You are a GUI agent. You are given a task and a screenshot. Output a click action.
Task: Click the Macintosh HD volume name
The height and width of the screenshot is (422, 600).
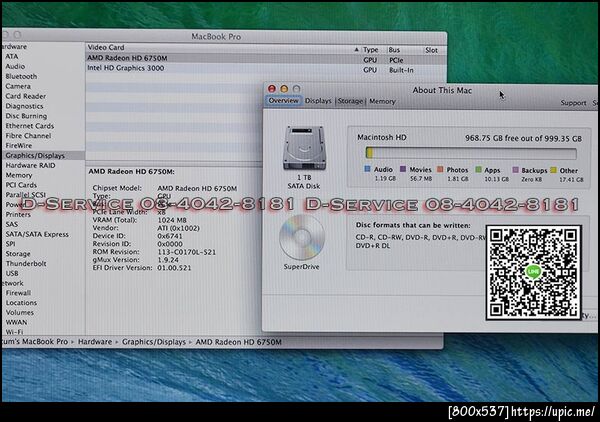coord(382,137)
